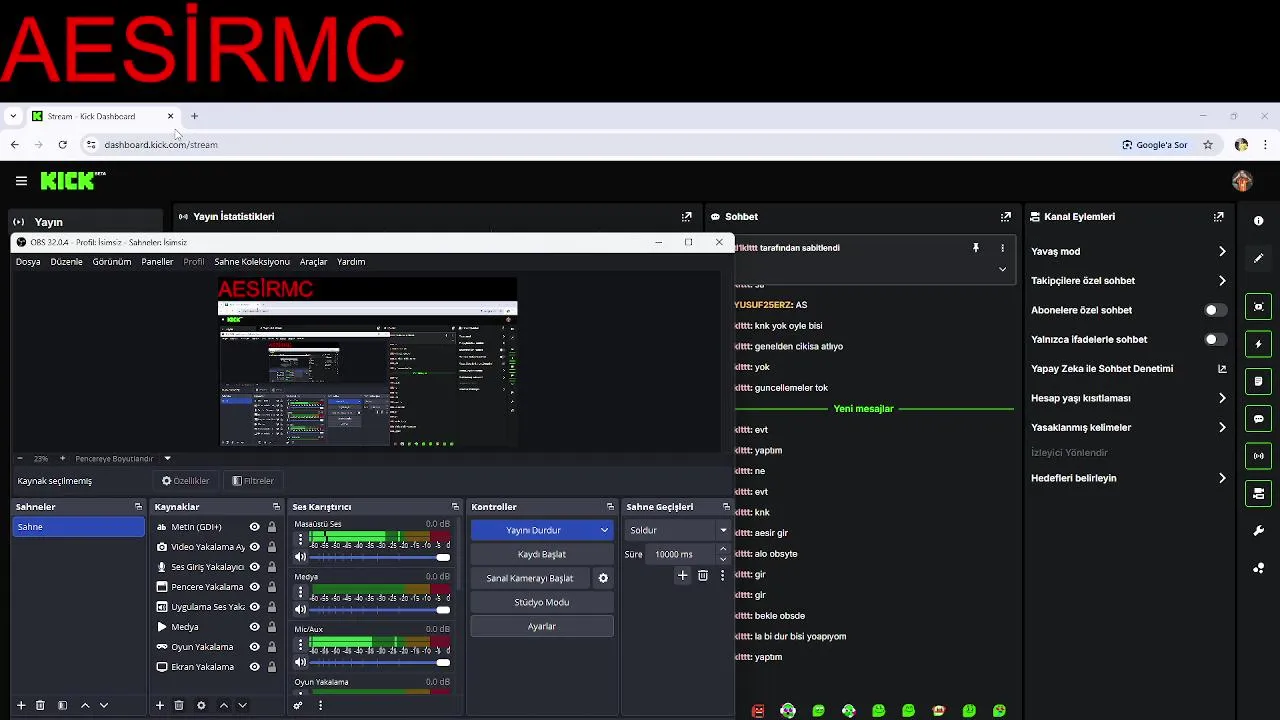Hide the Ses Giriş Yakalayıcı source

pyautogui.click(x=254, y=567)
